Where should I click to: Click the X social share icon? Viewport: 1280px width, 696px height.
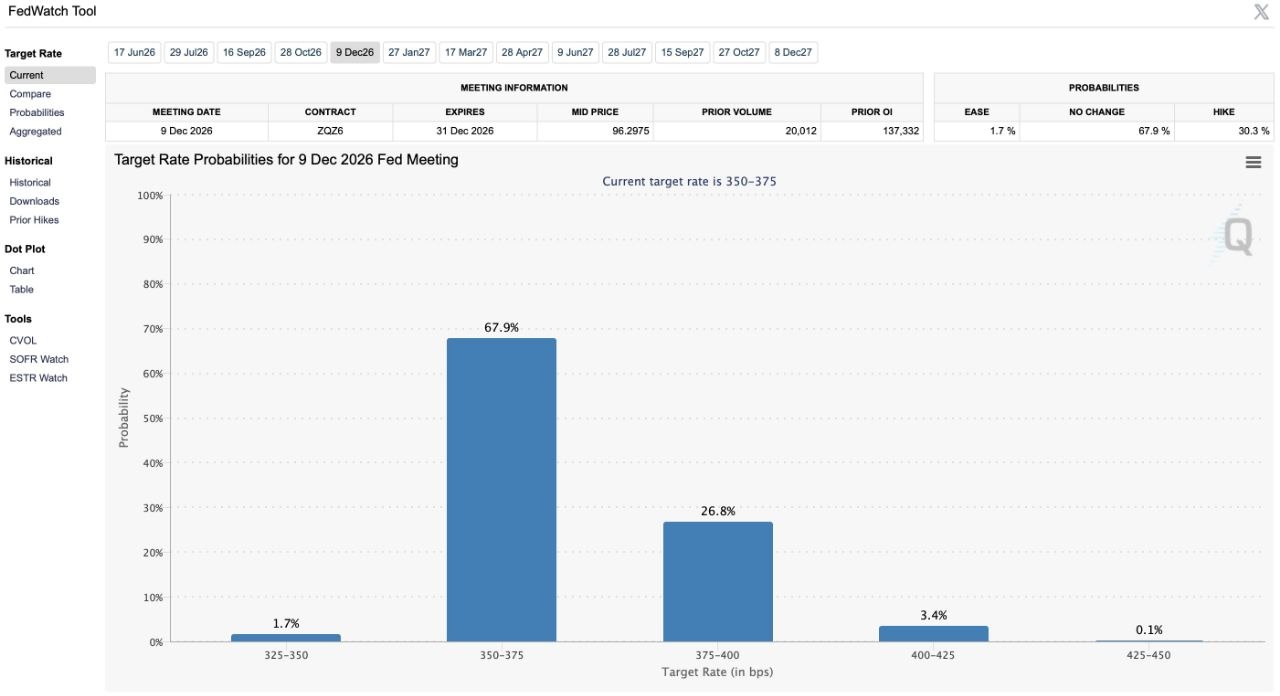pyautogui.click(x=1261, y=12)
